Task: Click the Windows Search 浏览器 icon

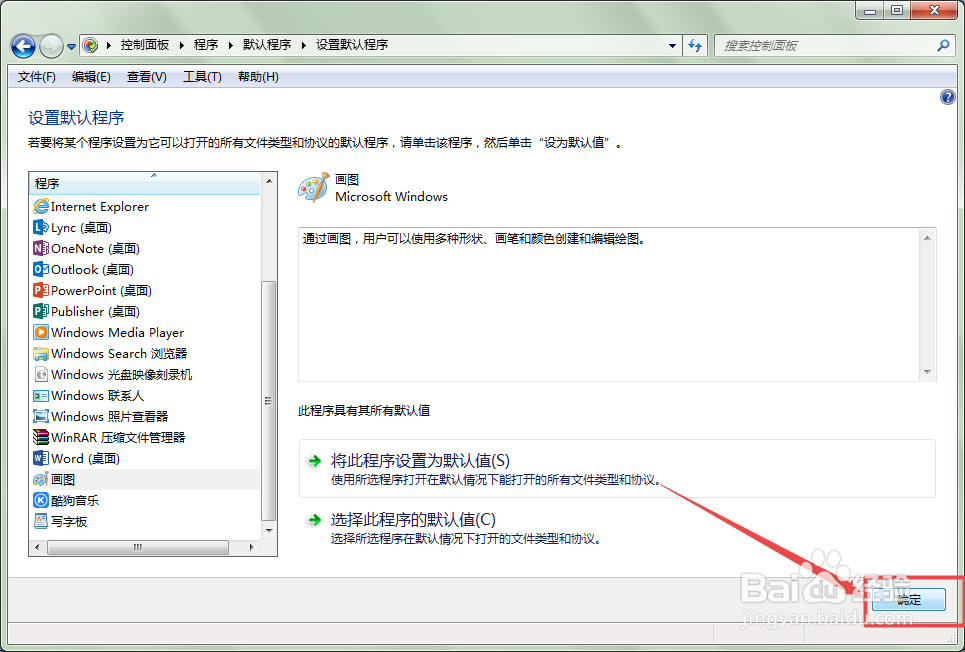Action: [41, 353]
